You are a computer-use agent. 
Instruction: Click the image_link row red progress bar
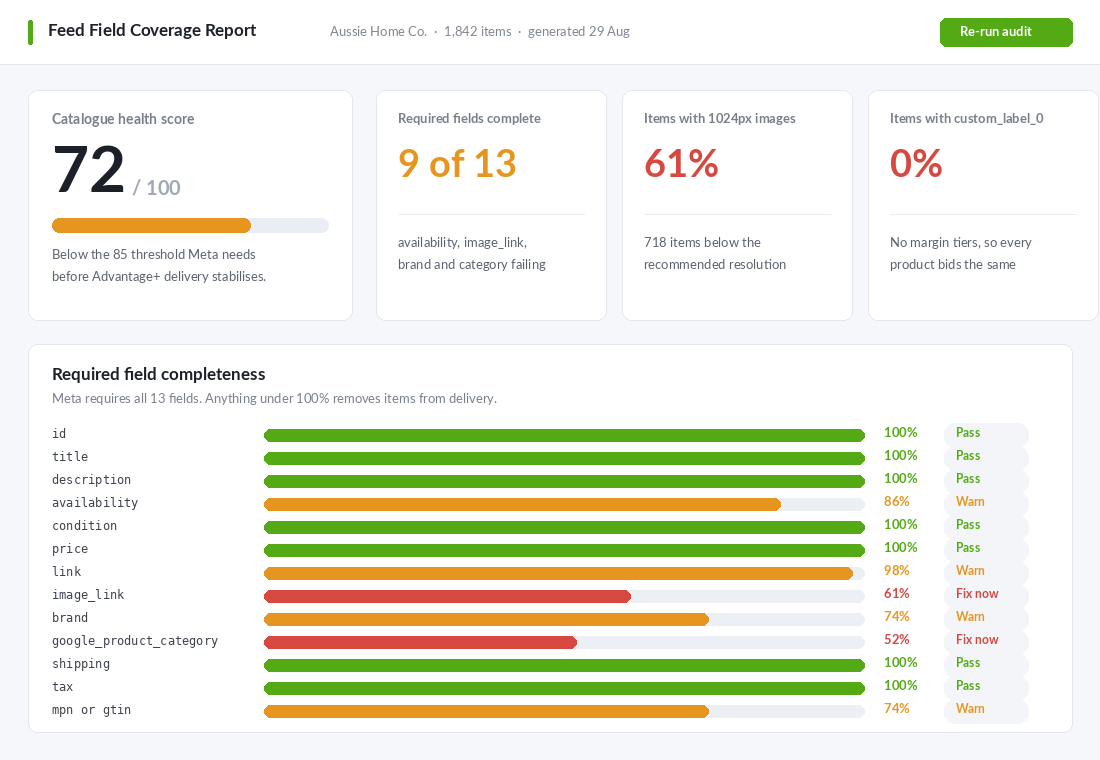[448, 596]
